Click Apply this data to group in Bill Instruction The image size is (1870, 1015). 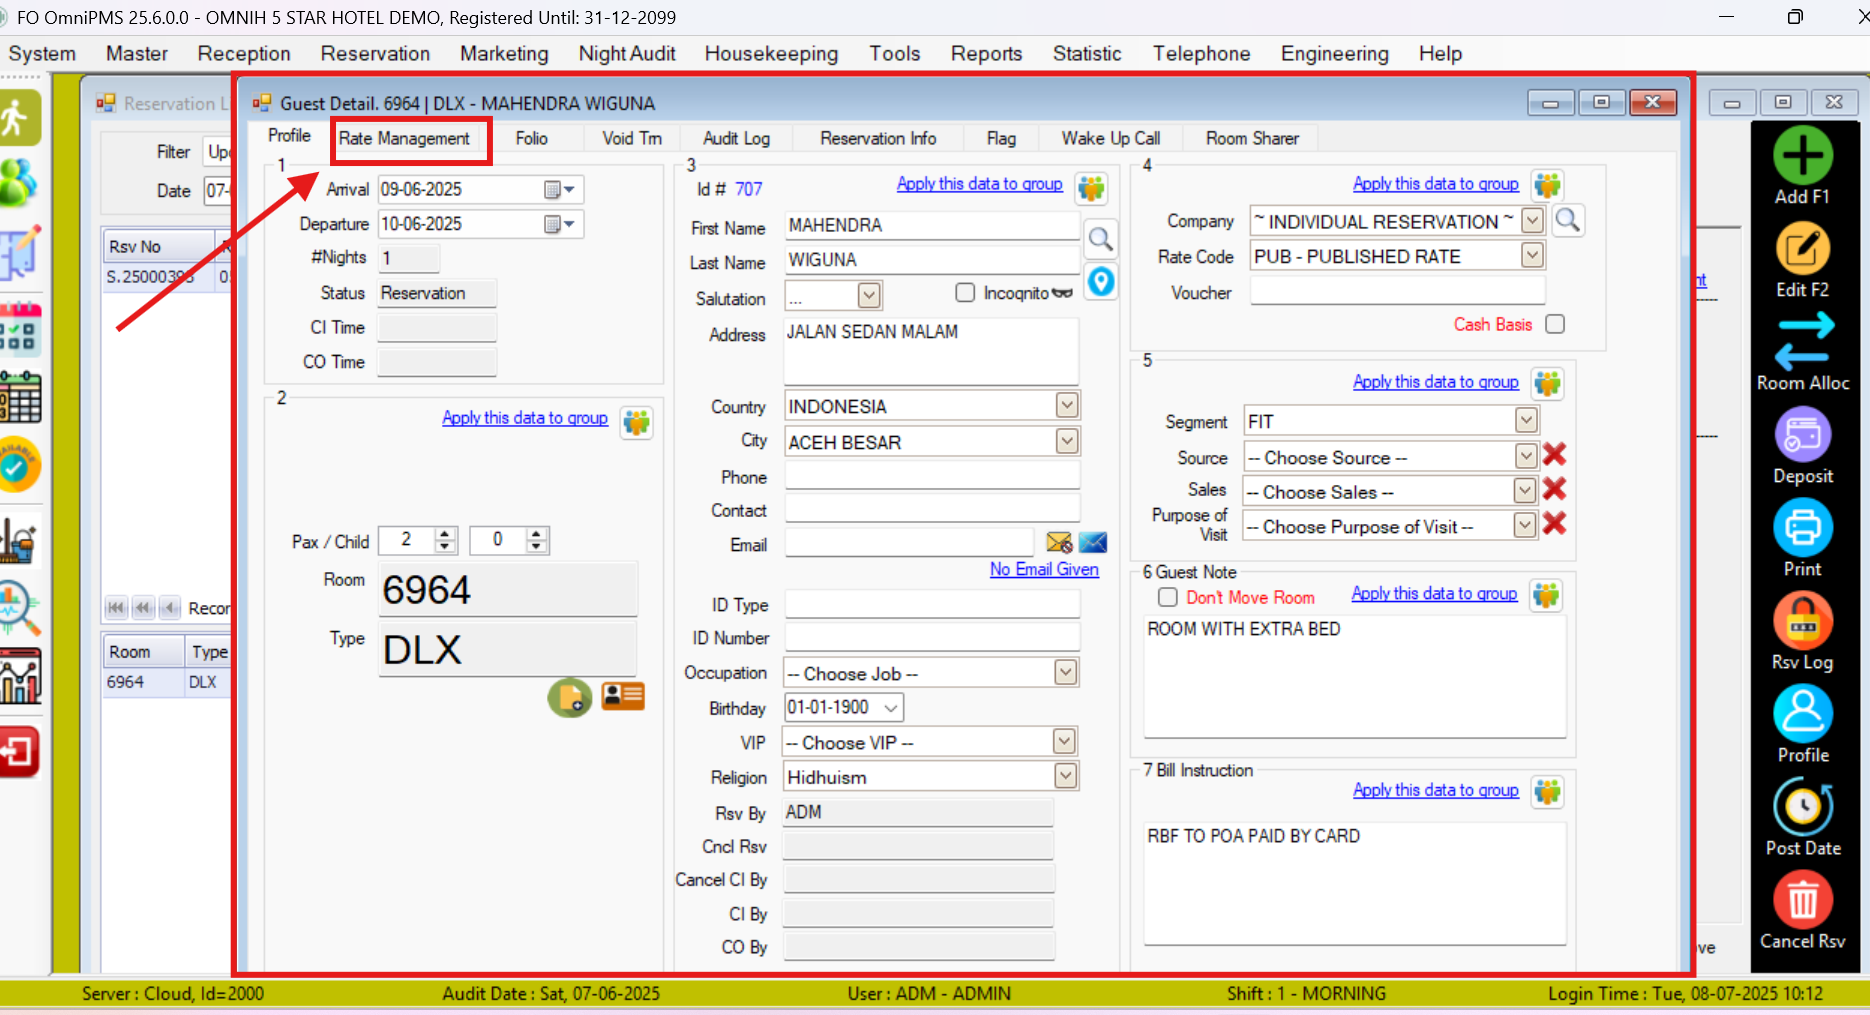(x=1435, y=790)
